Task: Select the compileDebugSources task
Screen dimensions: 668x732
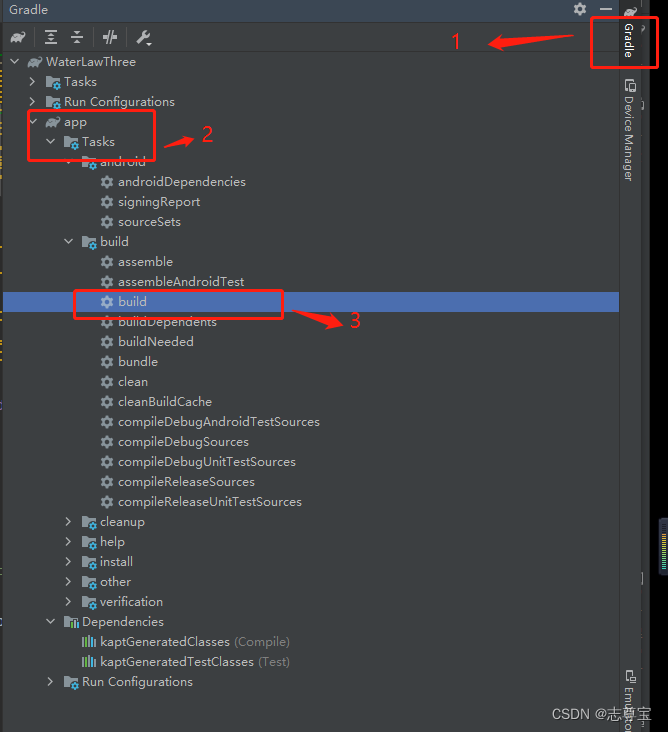Action: [x=183, y=442]
